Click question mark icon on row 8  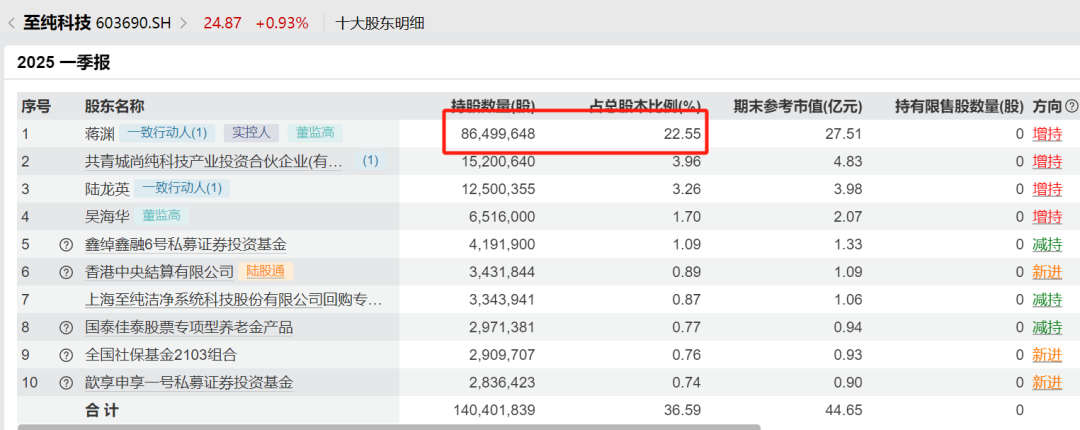pos(66,327)
